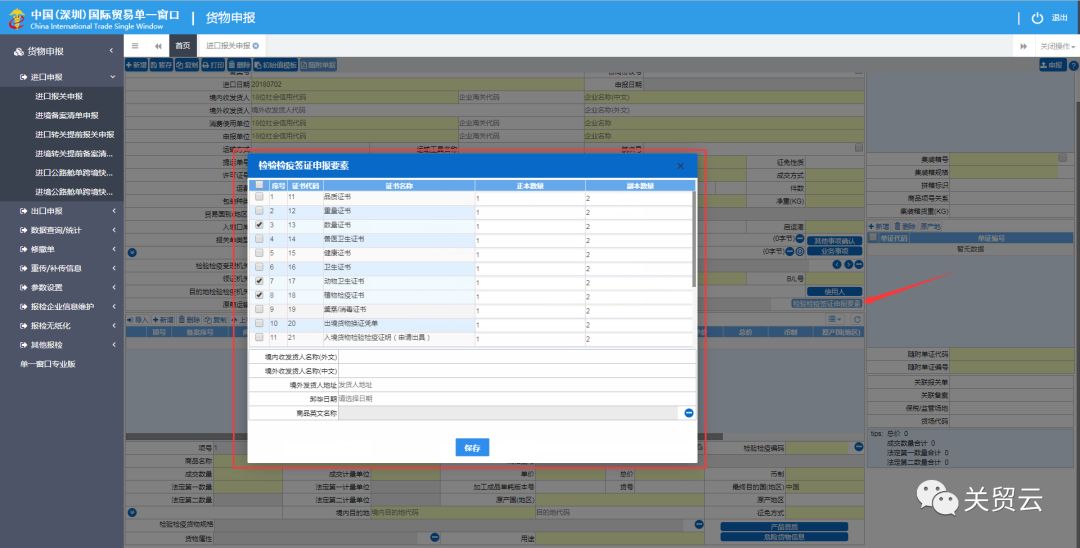Click the Single Window logo icon

(x=15, y=19)
